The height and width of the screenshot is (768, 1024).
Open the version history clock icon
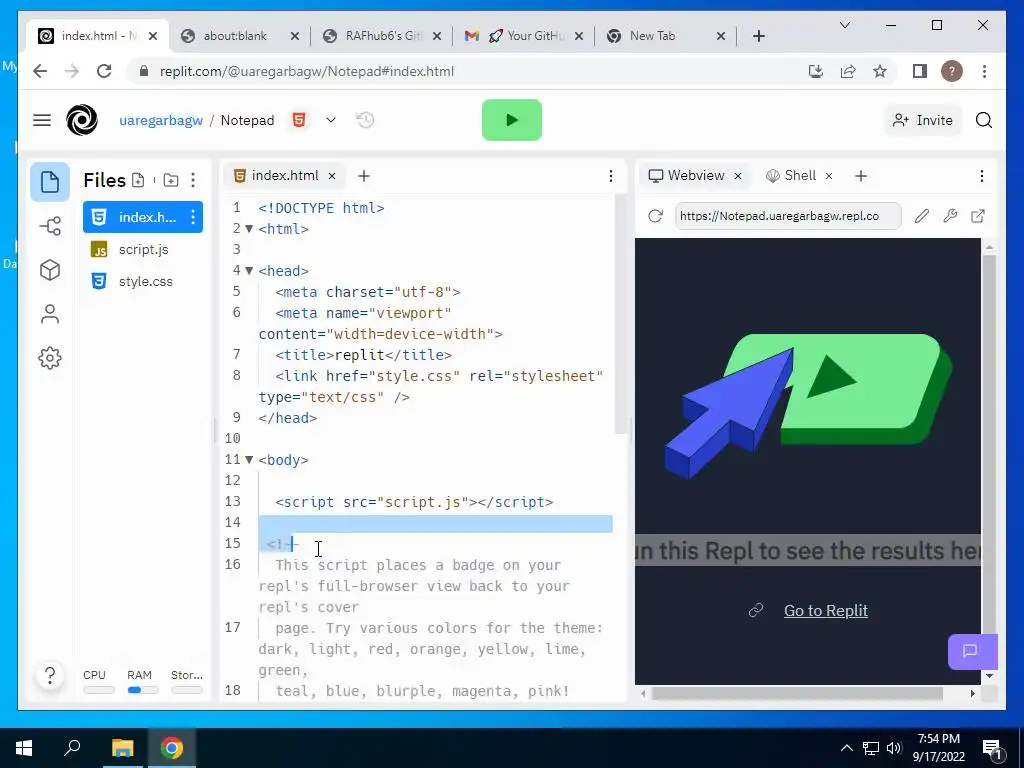[x=365, y=120]
